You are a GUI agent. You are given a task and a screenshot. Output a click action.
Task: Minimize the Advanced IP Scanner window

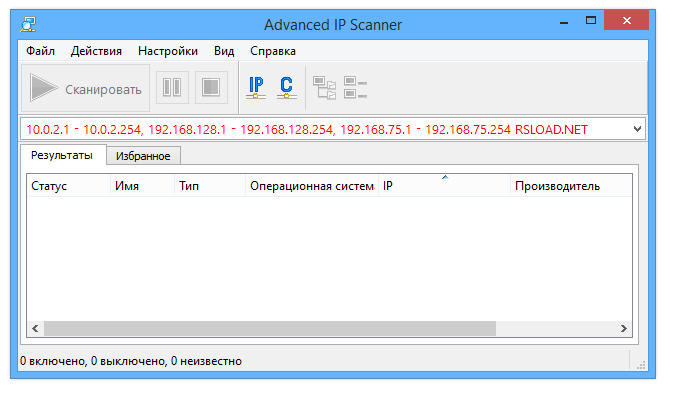(x=564, y=21)
